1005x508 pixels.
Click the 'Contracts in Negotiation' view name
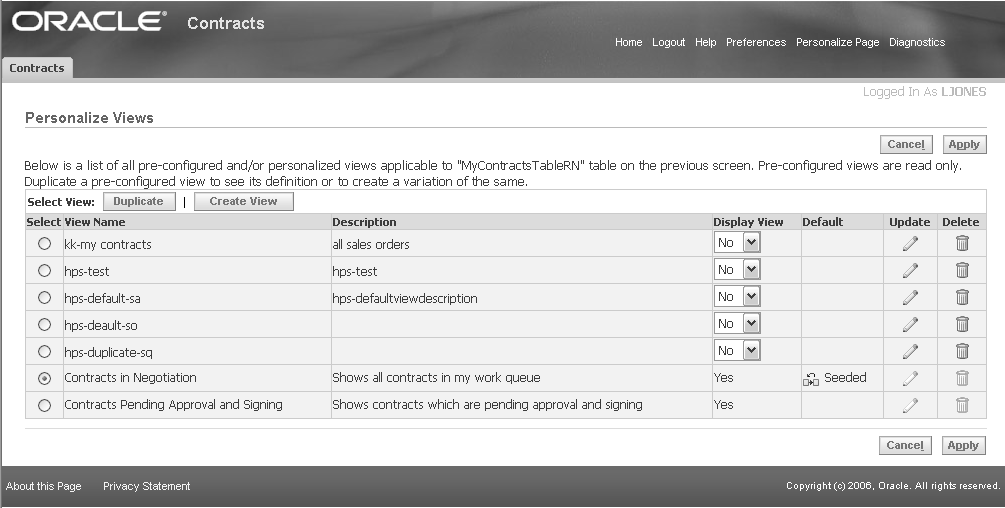coord(130,378)
